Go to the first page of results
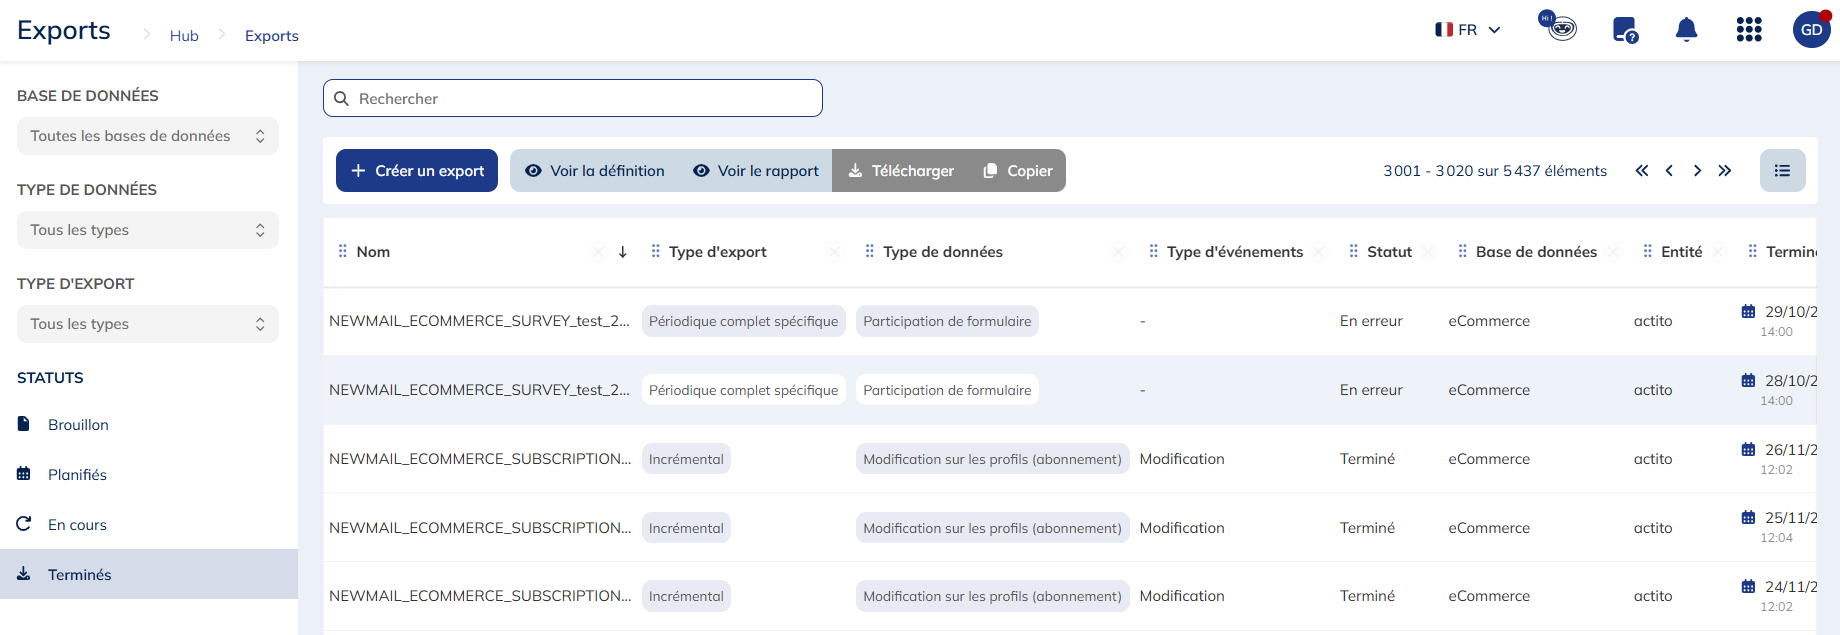Viewport: 1840px width, 635px height. (1642, 171)
